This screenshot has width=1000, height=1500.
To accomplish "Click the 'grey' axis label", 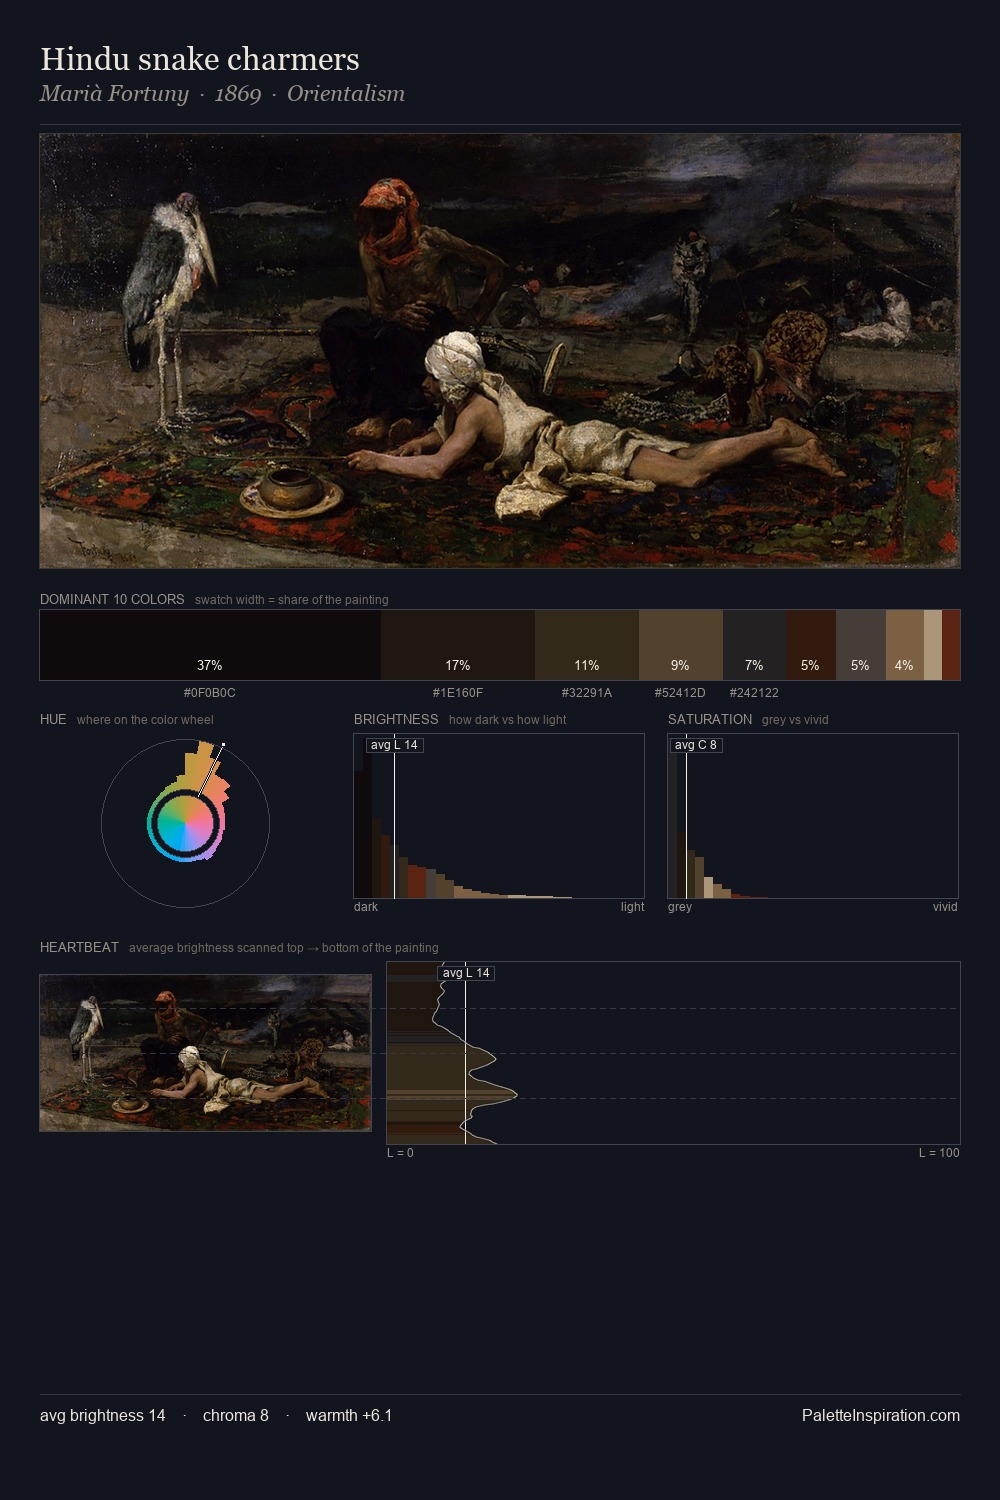I will [x=680, y=907].
